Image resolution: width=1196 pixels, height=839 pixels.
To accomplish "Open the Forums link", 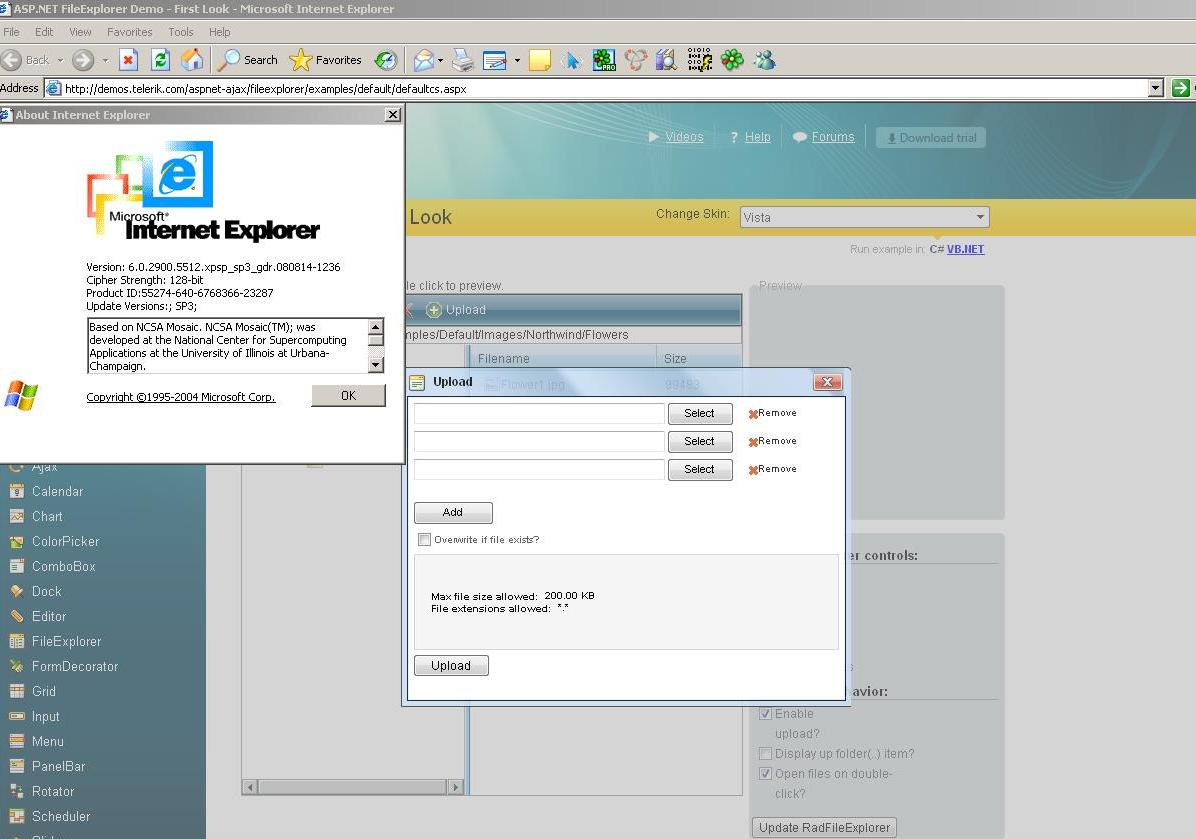I will pyautogui.click(x=833, y=137).
